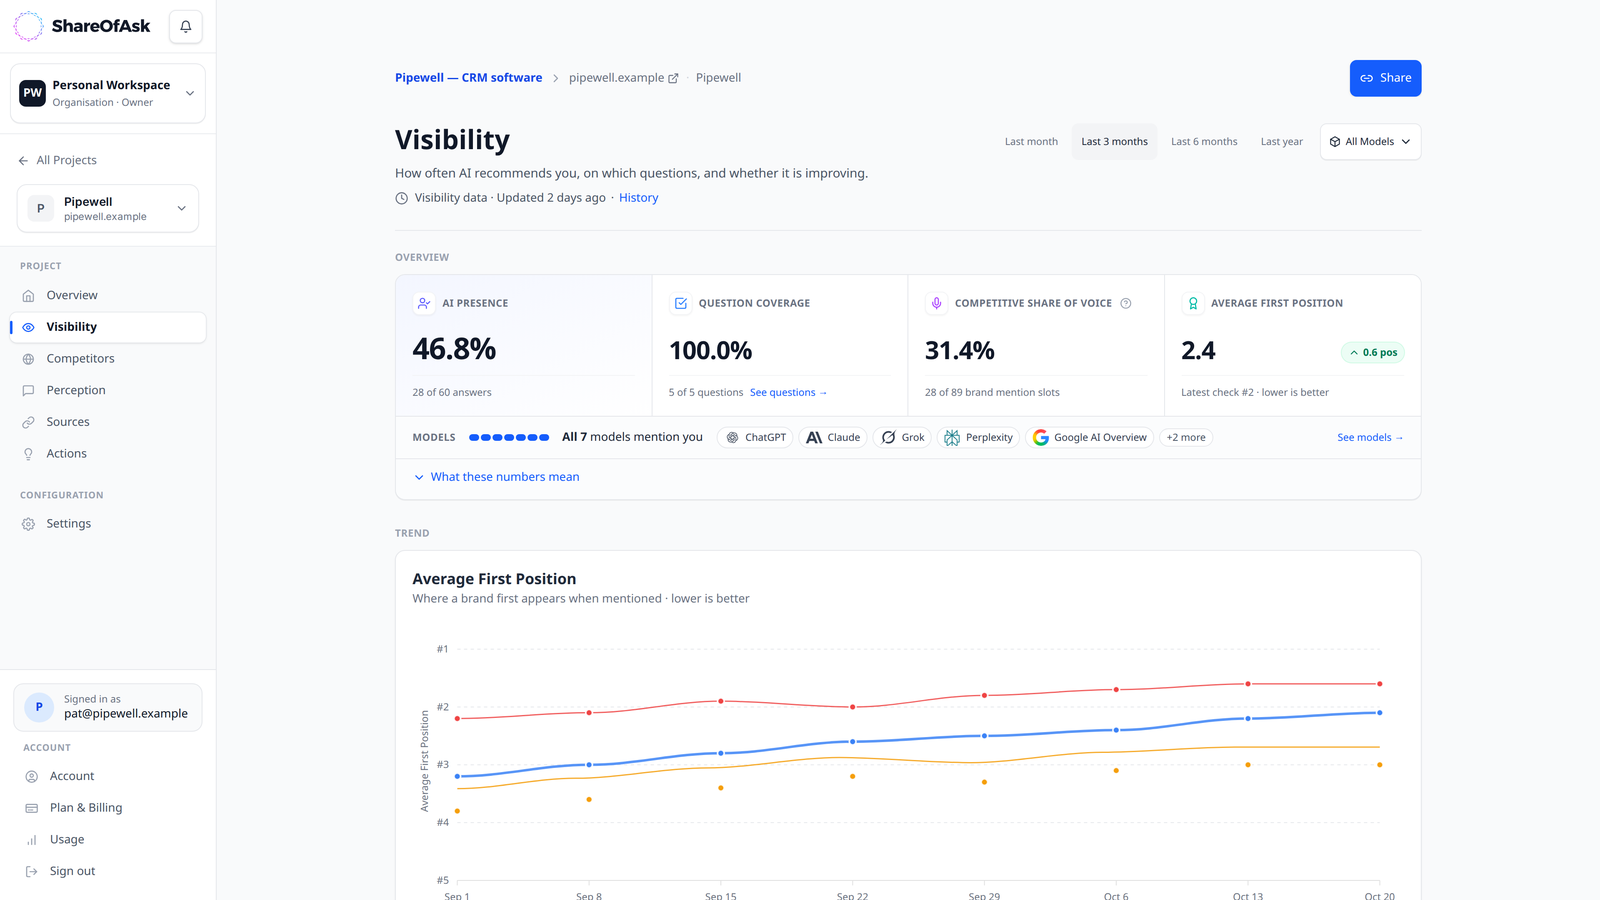Open project Settings

(108, 524)
